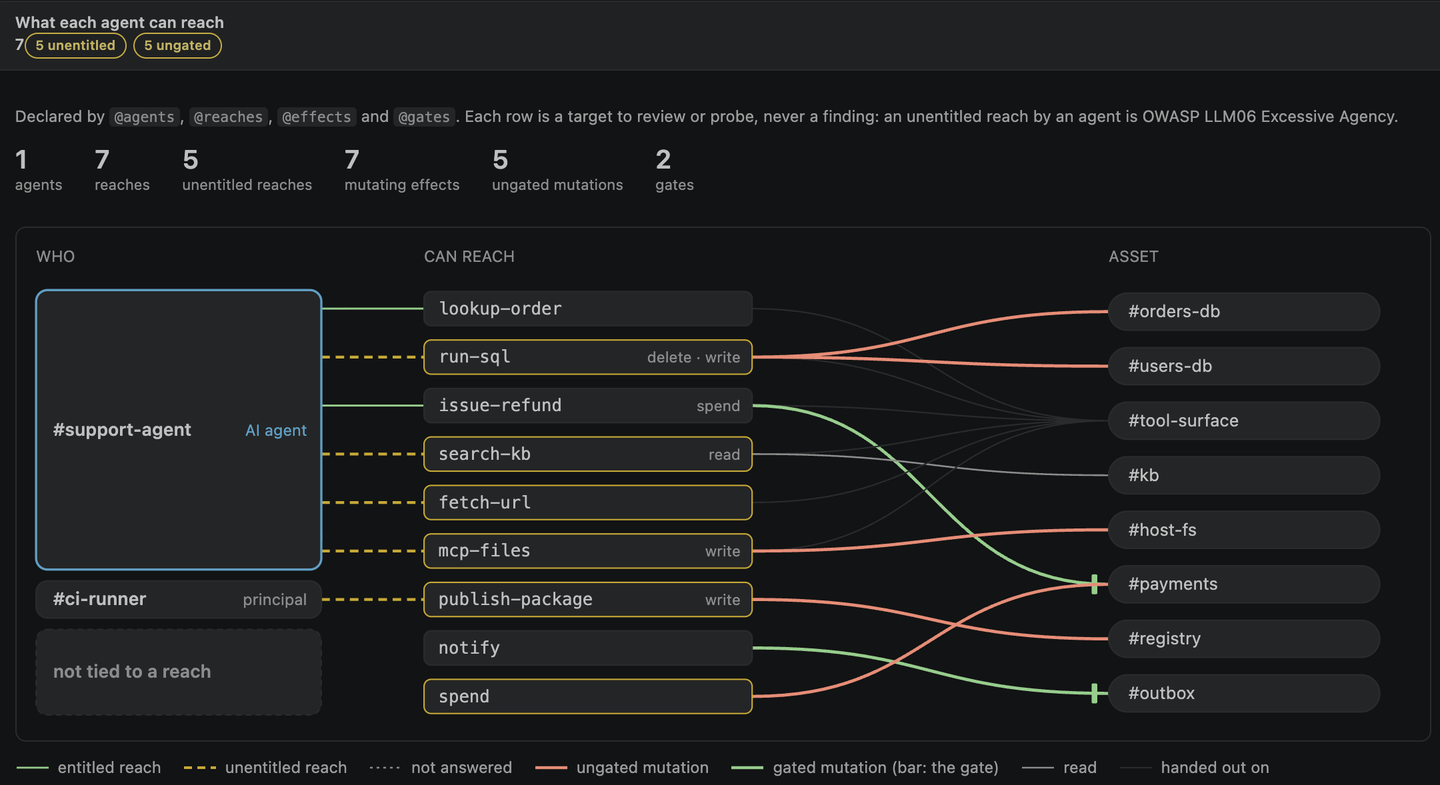Viewport: 1440px width, 785px height.
Task: Select the fetch-url reach
Action: 588,502
